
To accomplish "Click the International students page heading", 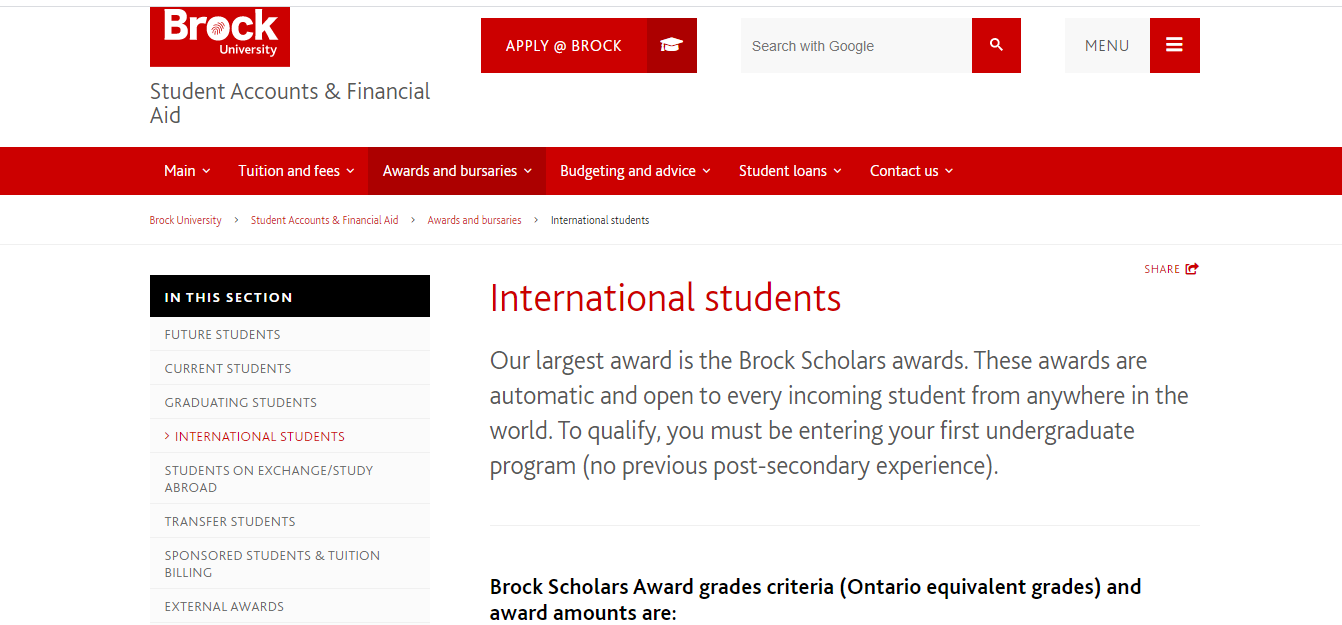I will [665, 298].
